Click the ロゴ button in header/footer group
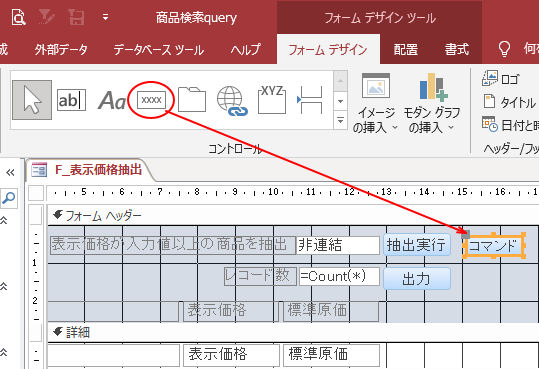This screenshot has width=539, height=369. (500, 79)
